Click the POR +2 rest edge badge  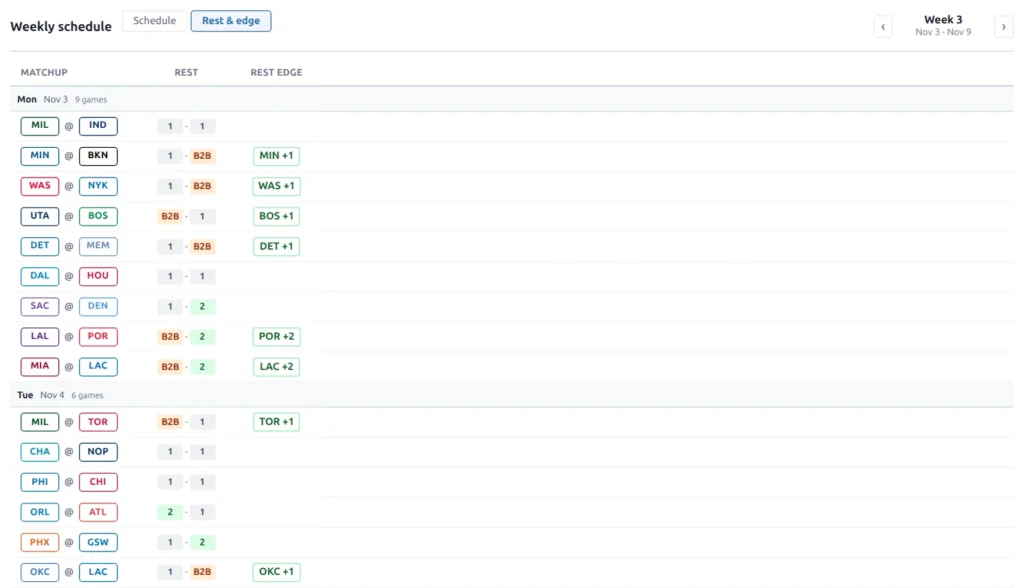click(276, 336)
